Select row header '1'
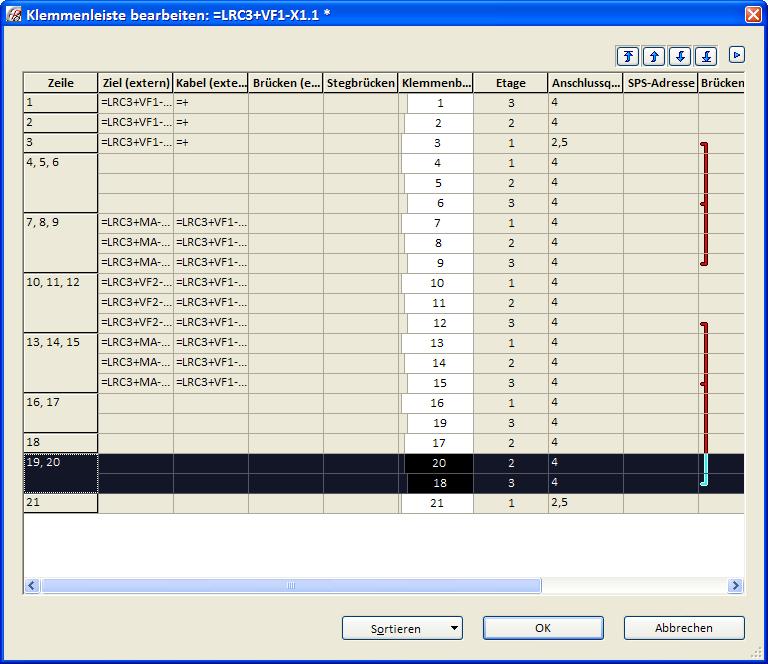Viewport: 768px width, 664px height. point(61,103)
